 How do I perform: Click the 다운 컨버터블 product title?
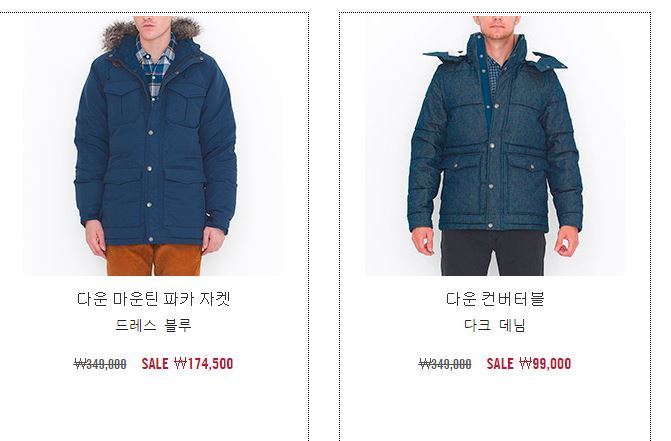[495, 299]
